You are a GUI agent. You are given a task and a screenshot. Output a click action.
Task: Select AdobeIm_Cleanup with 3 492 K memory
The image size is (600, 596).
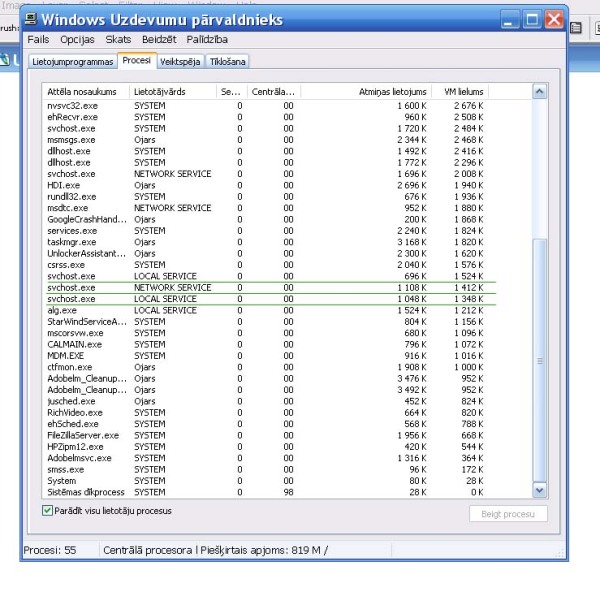click(265, 390)
